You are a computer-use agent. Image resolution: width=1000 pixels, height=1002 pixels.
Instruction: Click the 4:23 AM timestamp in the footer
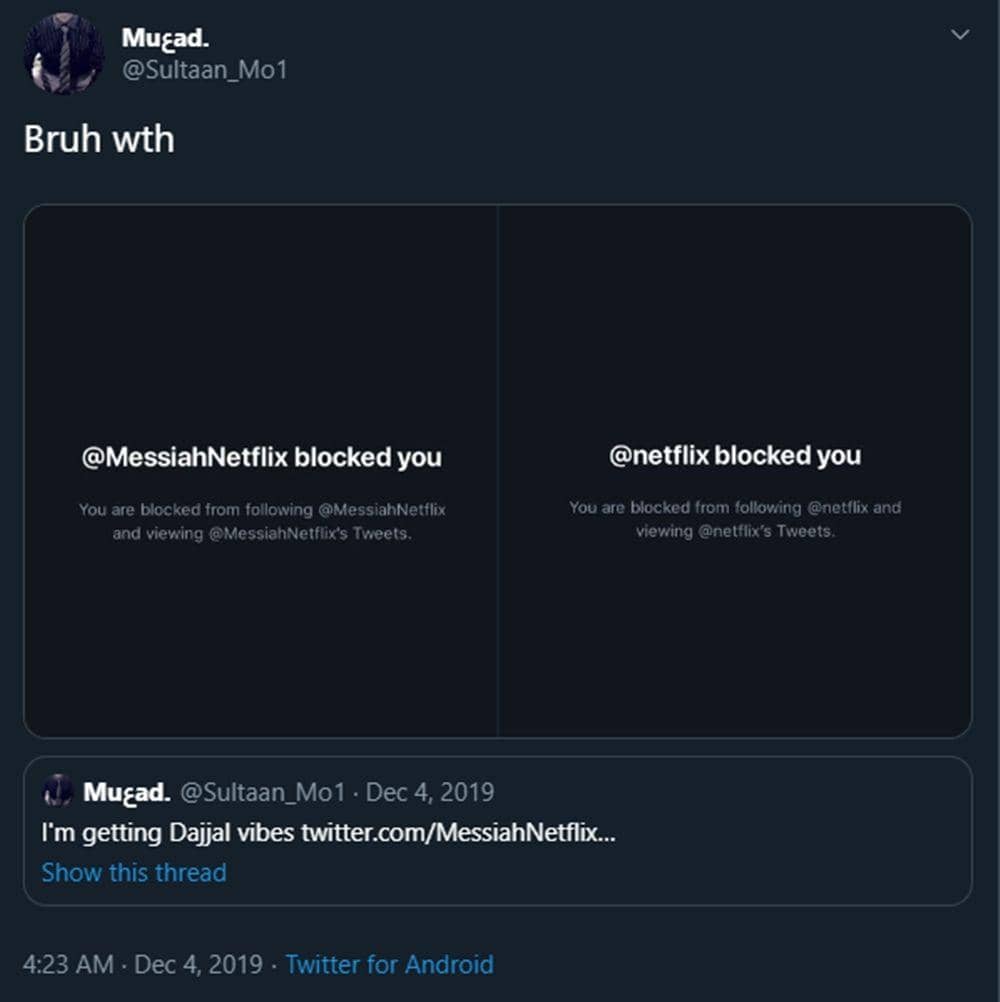click(x=68, y=965)
